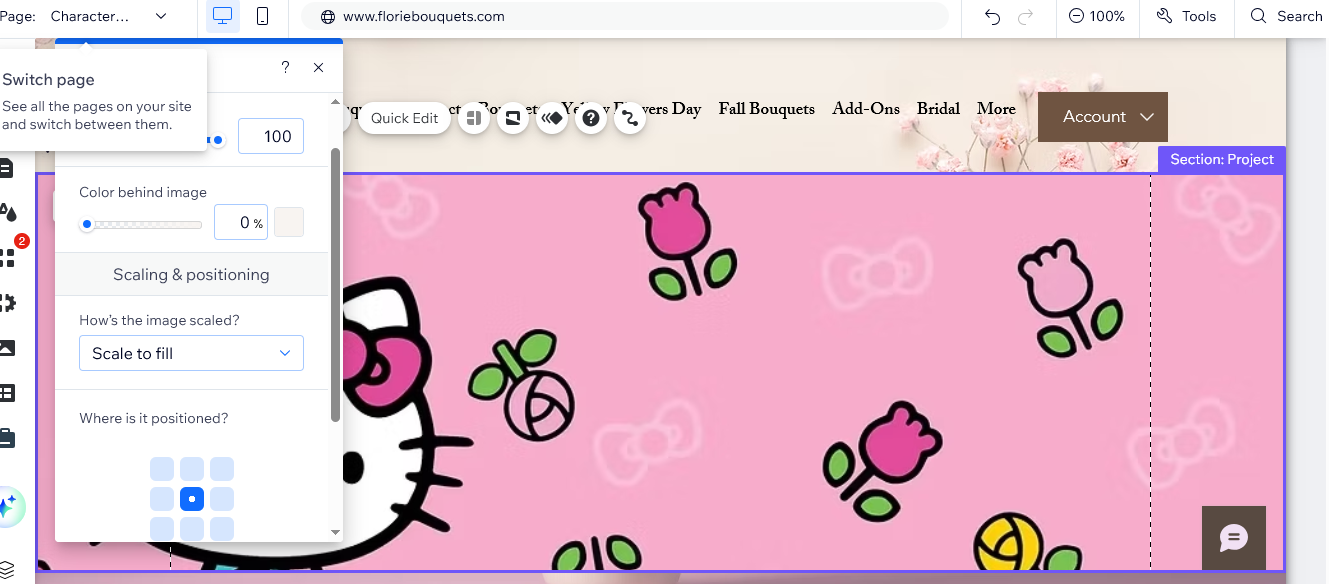1329x584 pixels.
Task: Click the help question mark in floating toolbar
Action: click(x=591, y=118)
